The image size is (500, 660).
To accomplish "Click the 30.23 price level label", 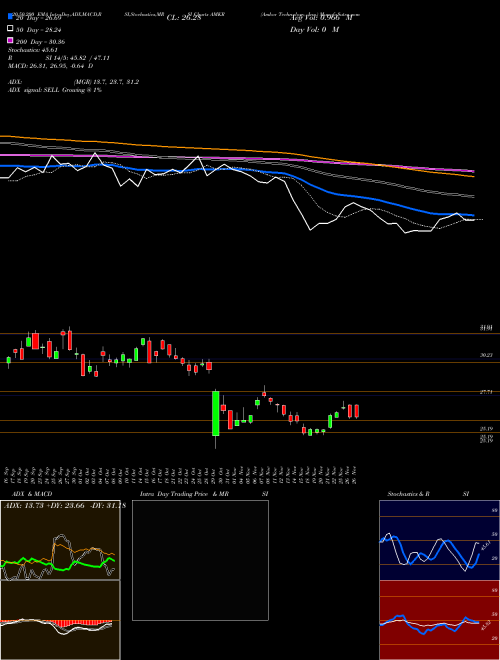I will click(x=486, y=355).
